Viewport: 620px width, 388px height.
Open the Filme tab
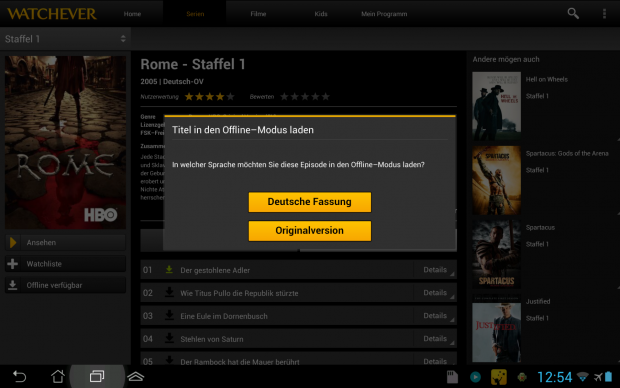pyautogui.click(x=258, y=14)
